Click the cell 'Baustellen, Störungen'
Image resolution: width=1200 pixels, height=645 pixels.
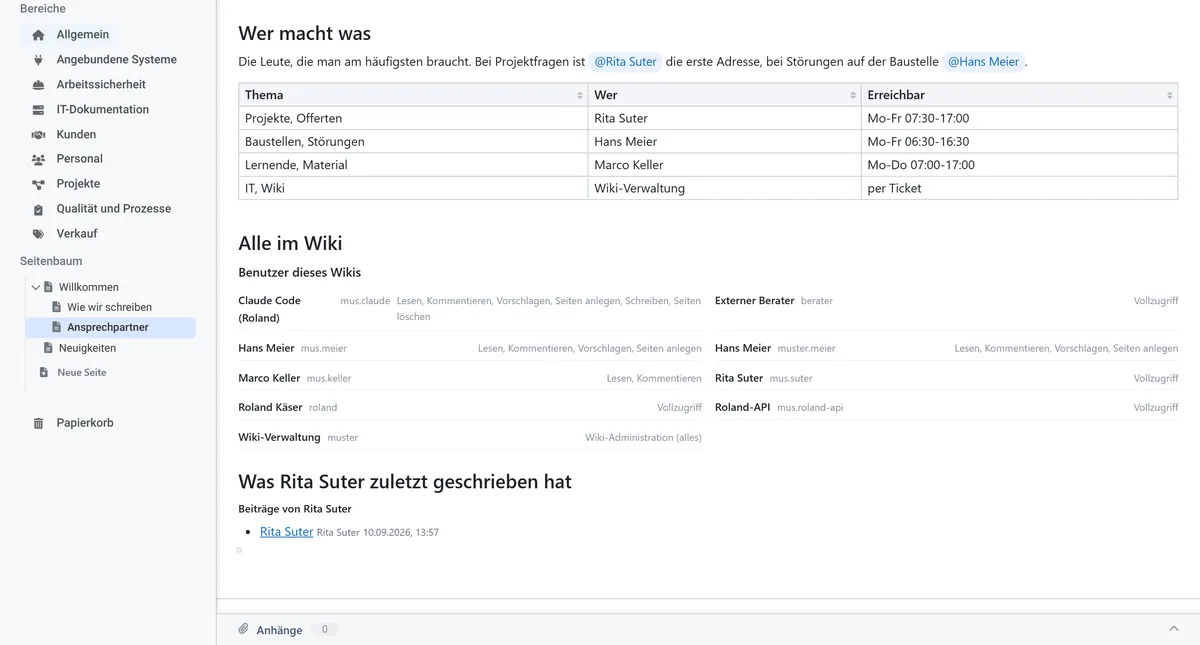[x=413, y=142]
